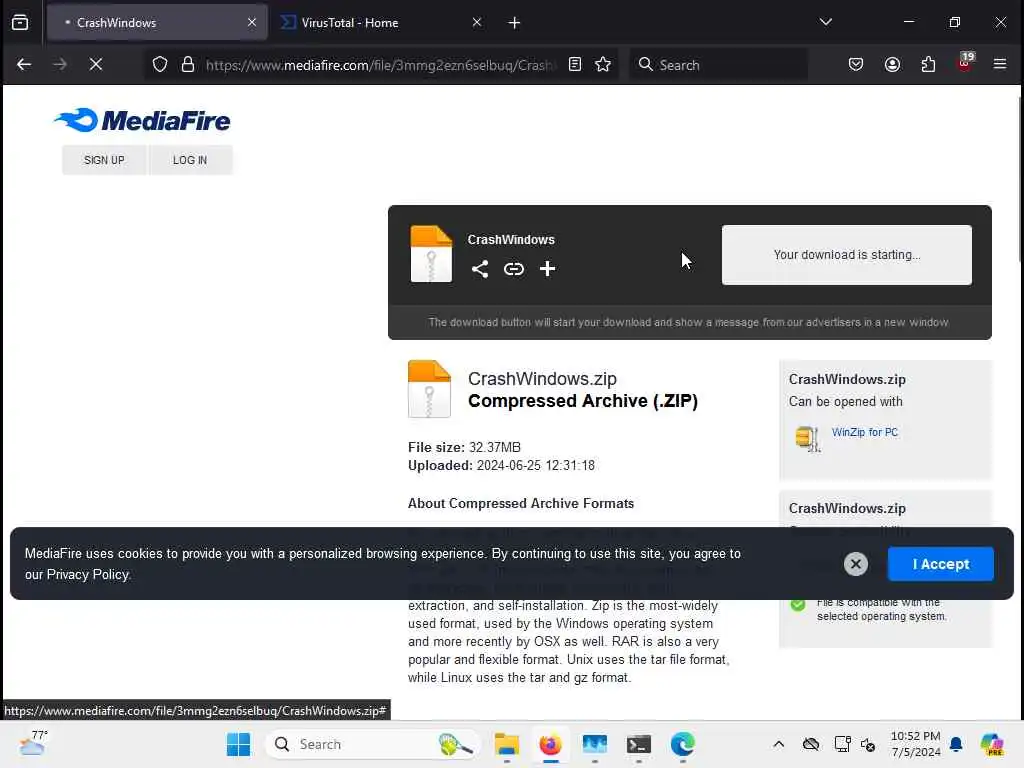Click the notification bell icon
Screen dimensions: 1024x768
point(956,744)
